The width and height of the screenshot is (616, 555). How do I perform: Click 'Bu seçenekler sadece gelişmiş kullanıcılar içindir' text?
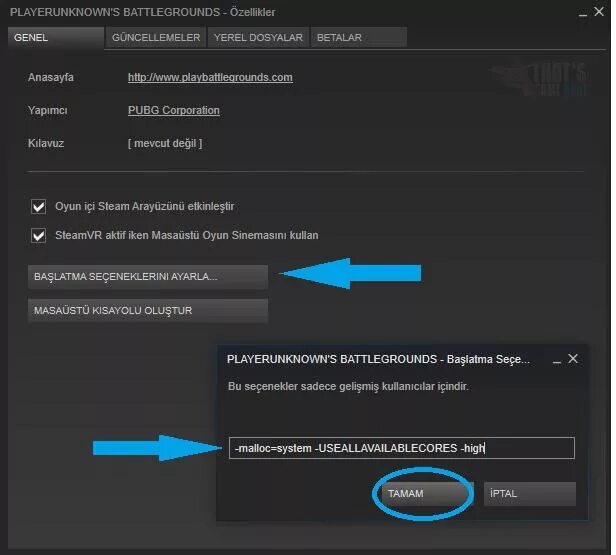tap(348, 386)
